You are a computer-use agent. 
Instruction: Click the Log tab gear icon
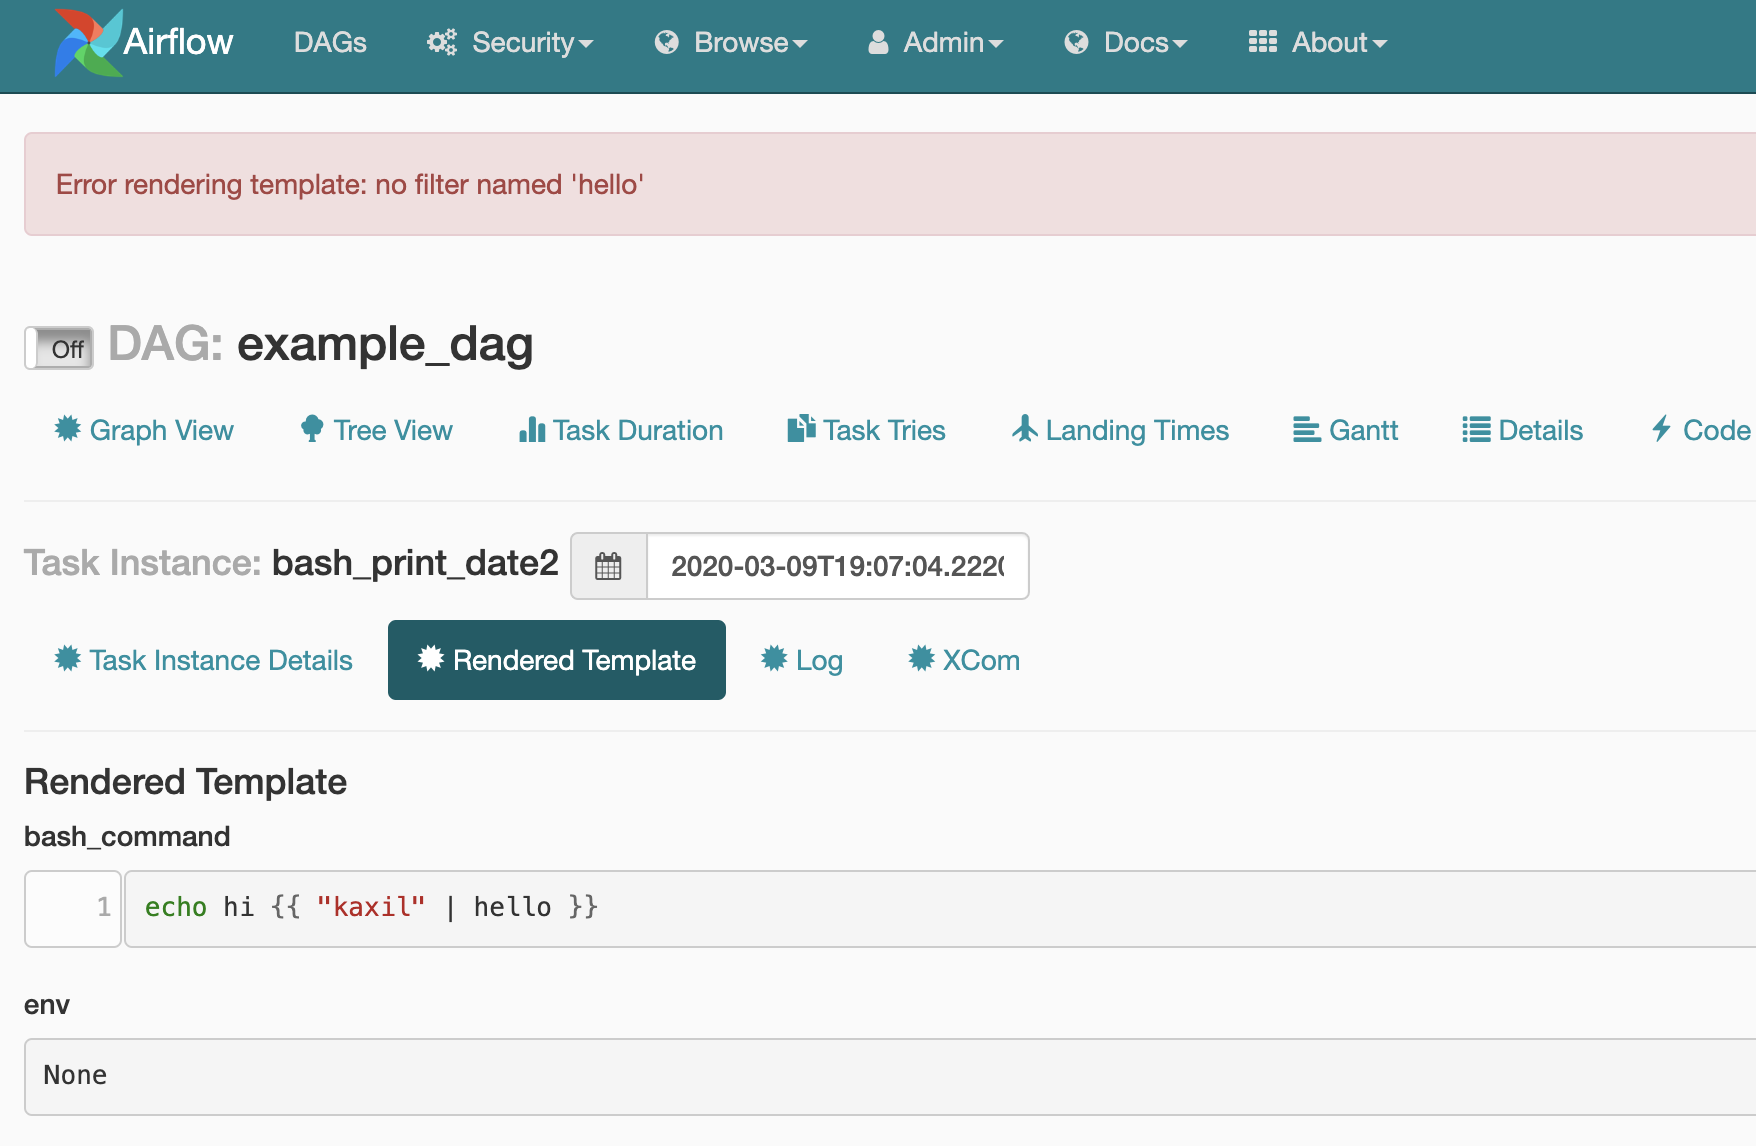coord(774,658)
